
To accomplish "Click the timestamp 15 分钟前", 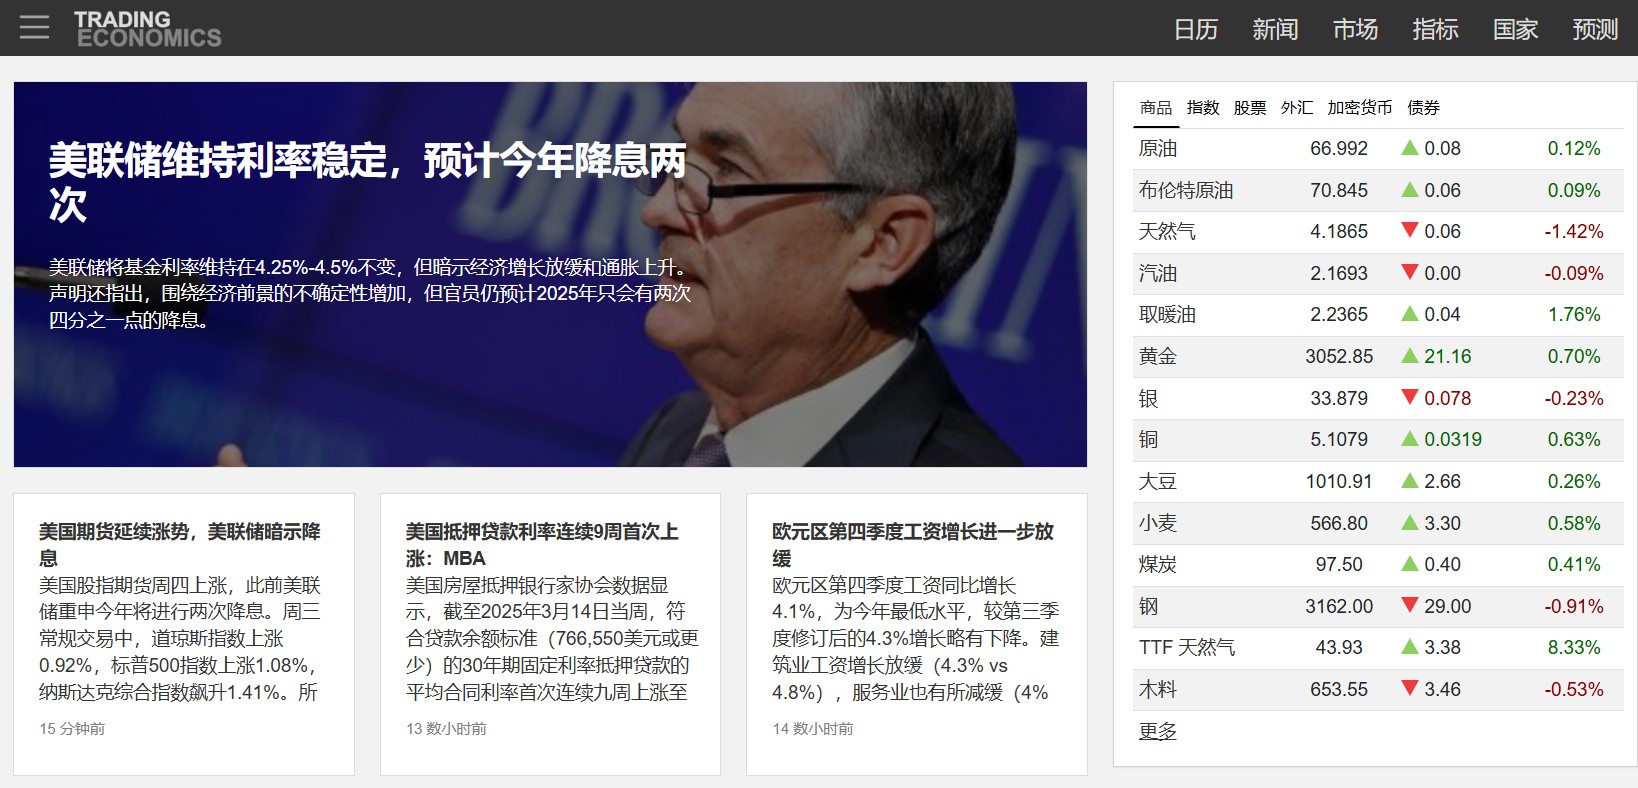I will tap(72, 729).
